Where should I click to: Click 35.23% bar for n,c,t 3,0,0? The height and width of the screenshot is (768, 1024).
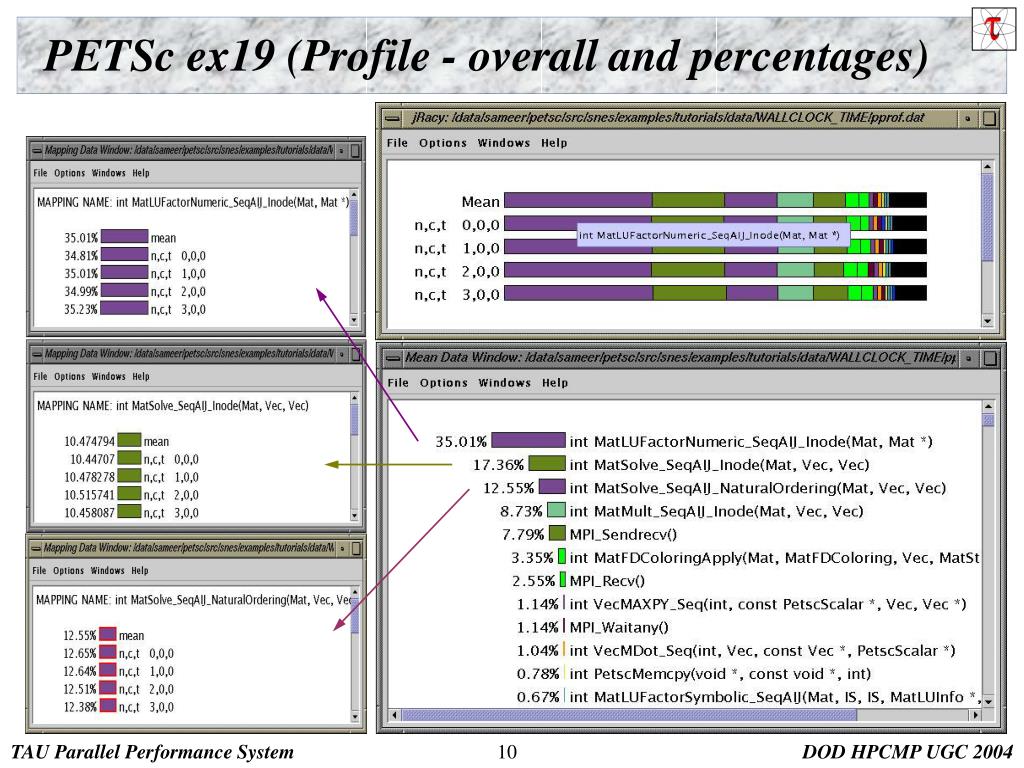pos(125,308)
